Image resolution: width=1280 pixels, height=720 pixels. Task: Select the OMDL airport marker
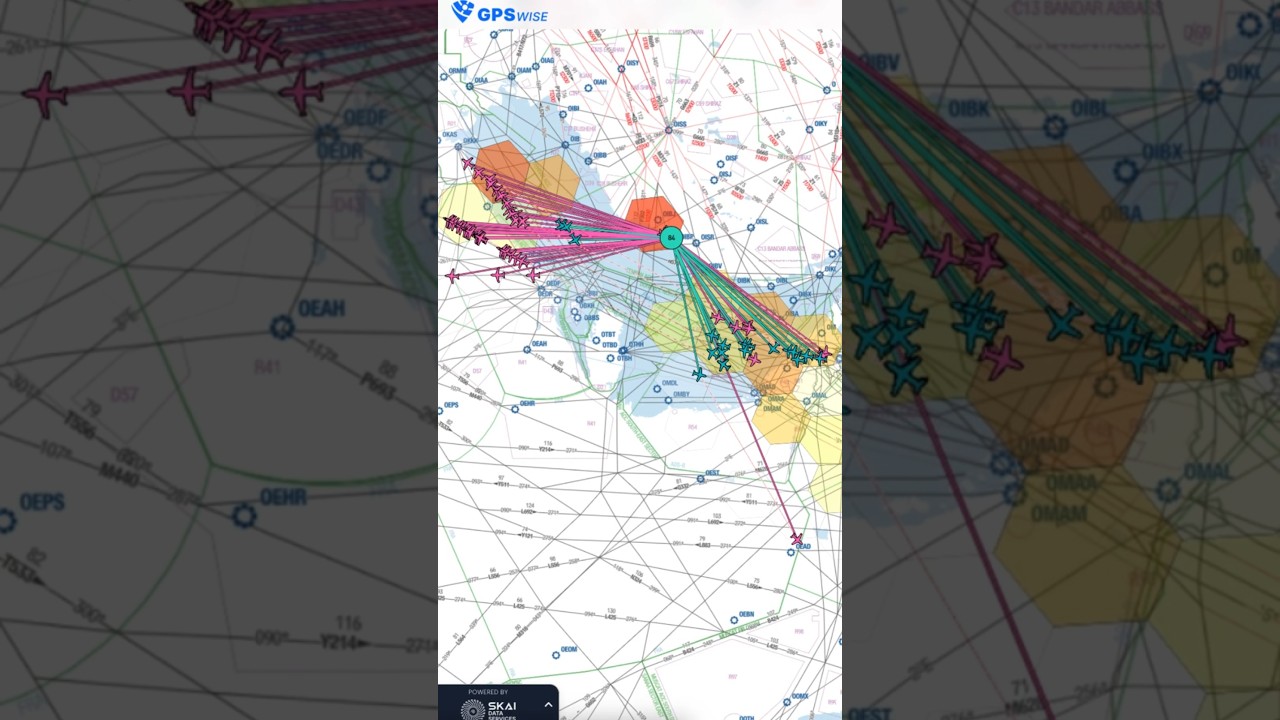pos(657,389)
